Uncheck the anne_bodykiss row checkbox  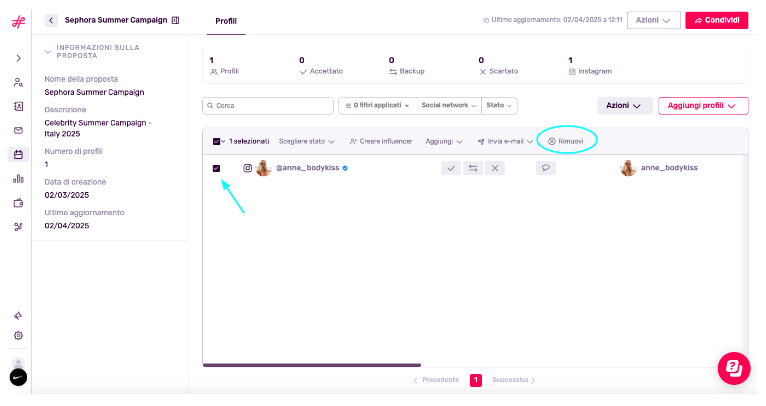point(217,169)
